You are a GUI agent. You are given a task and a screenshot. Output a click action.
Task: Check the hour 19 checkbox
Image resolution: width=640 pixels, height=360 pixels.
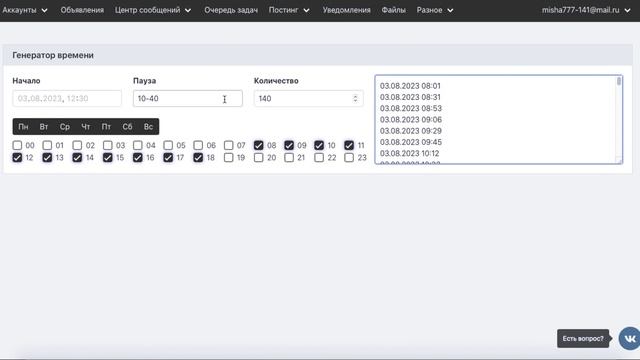pyautogui.click(x=229, y=158)
